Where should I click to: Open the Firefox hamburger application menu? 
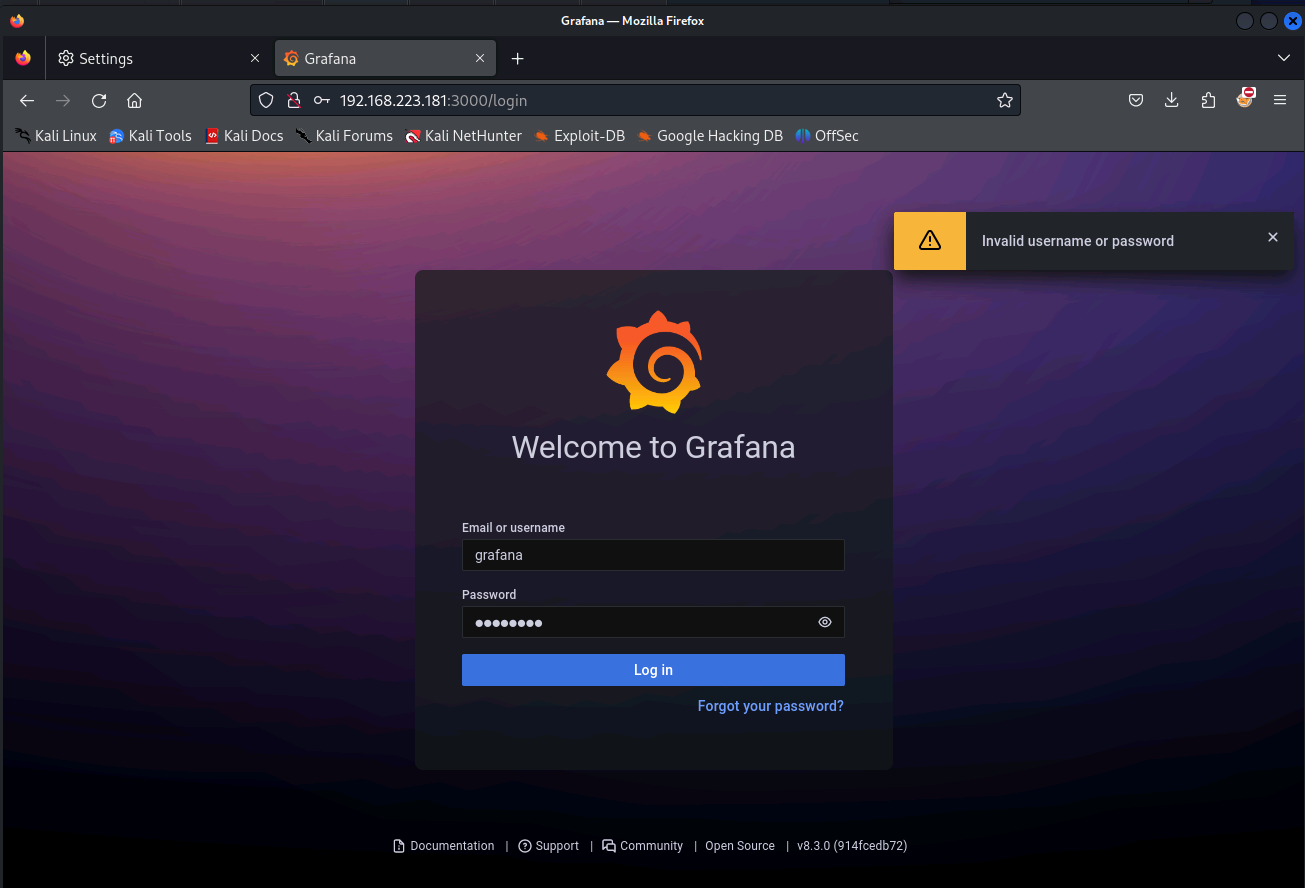[x=1280, y=100]
